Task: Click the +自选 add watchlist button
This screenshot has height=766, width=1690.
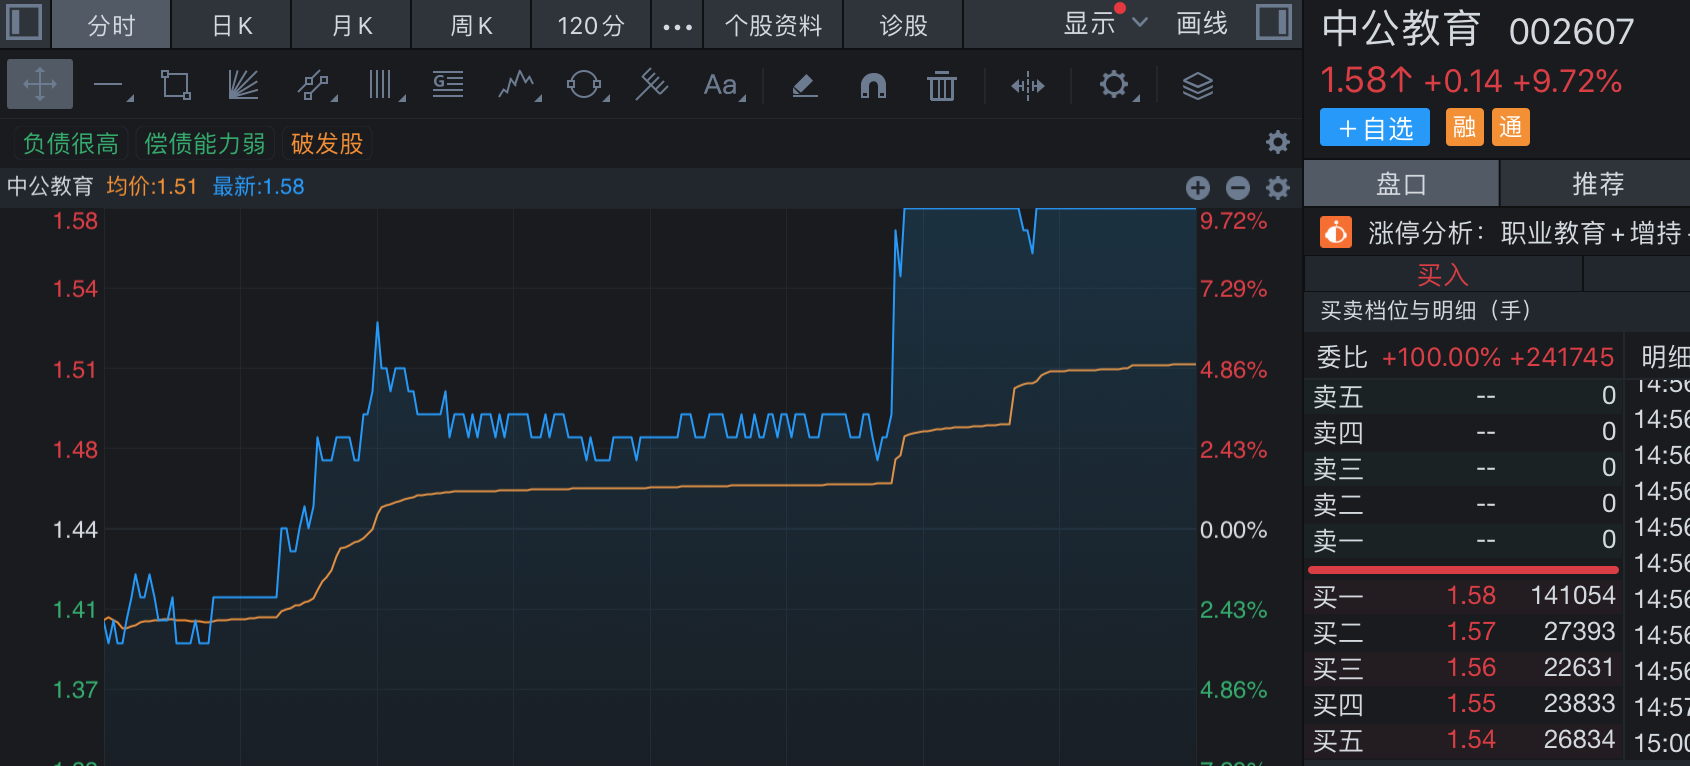Action: coord(1375,128)
